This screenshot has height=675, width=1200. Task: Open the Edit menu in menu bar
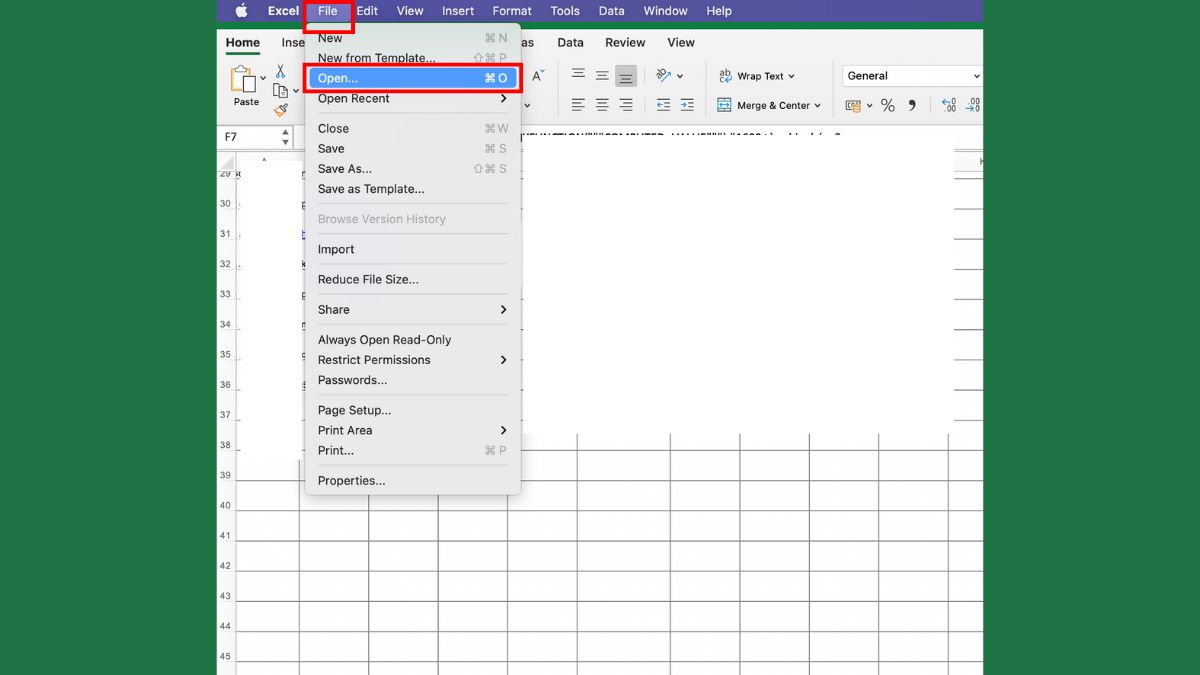367,11
